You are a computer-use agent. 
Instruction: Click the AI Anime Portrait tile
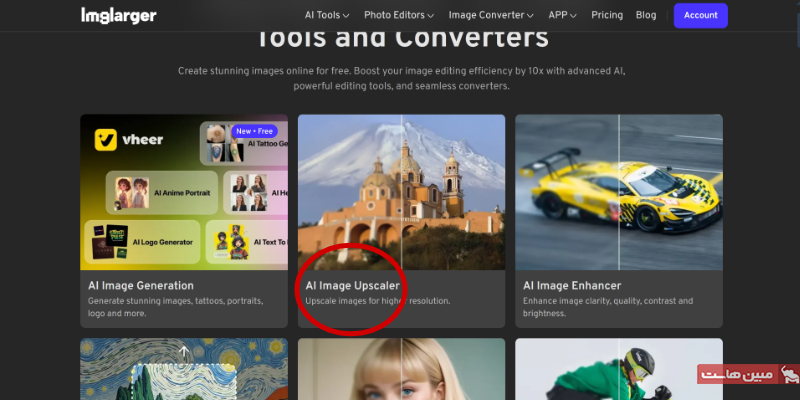(x=161, y=193)
